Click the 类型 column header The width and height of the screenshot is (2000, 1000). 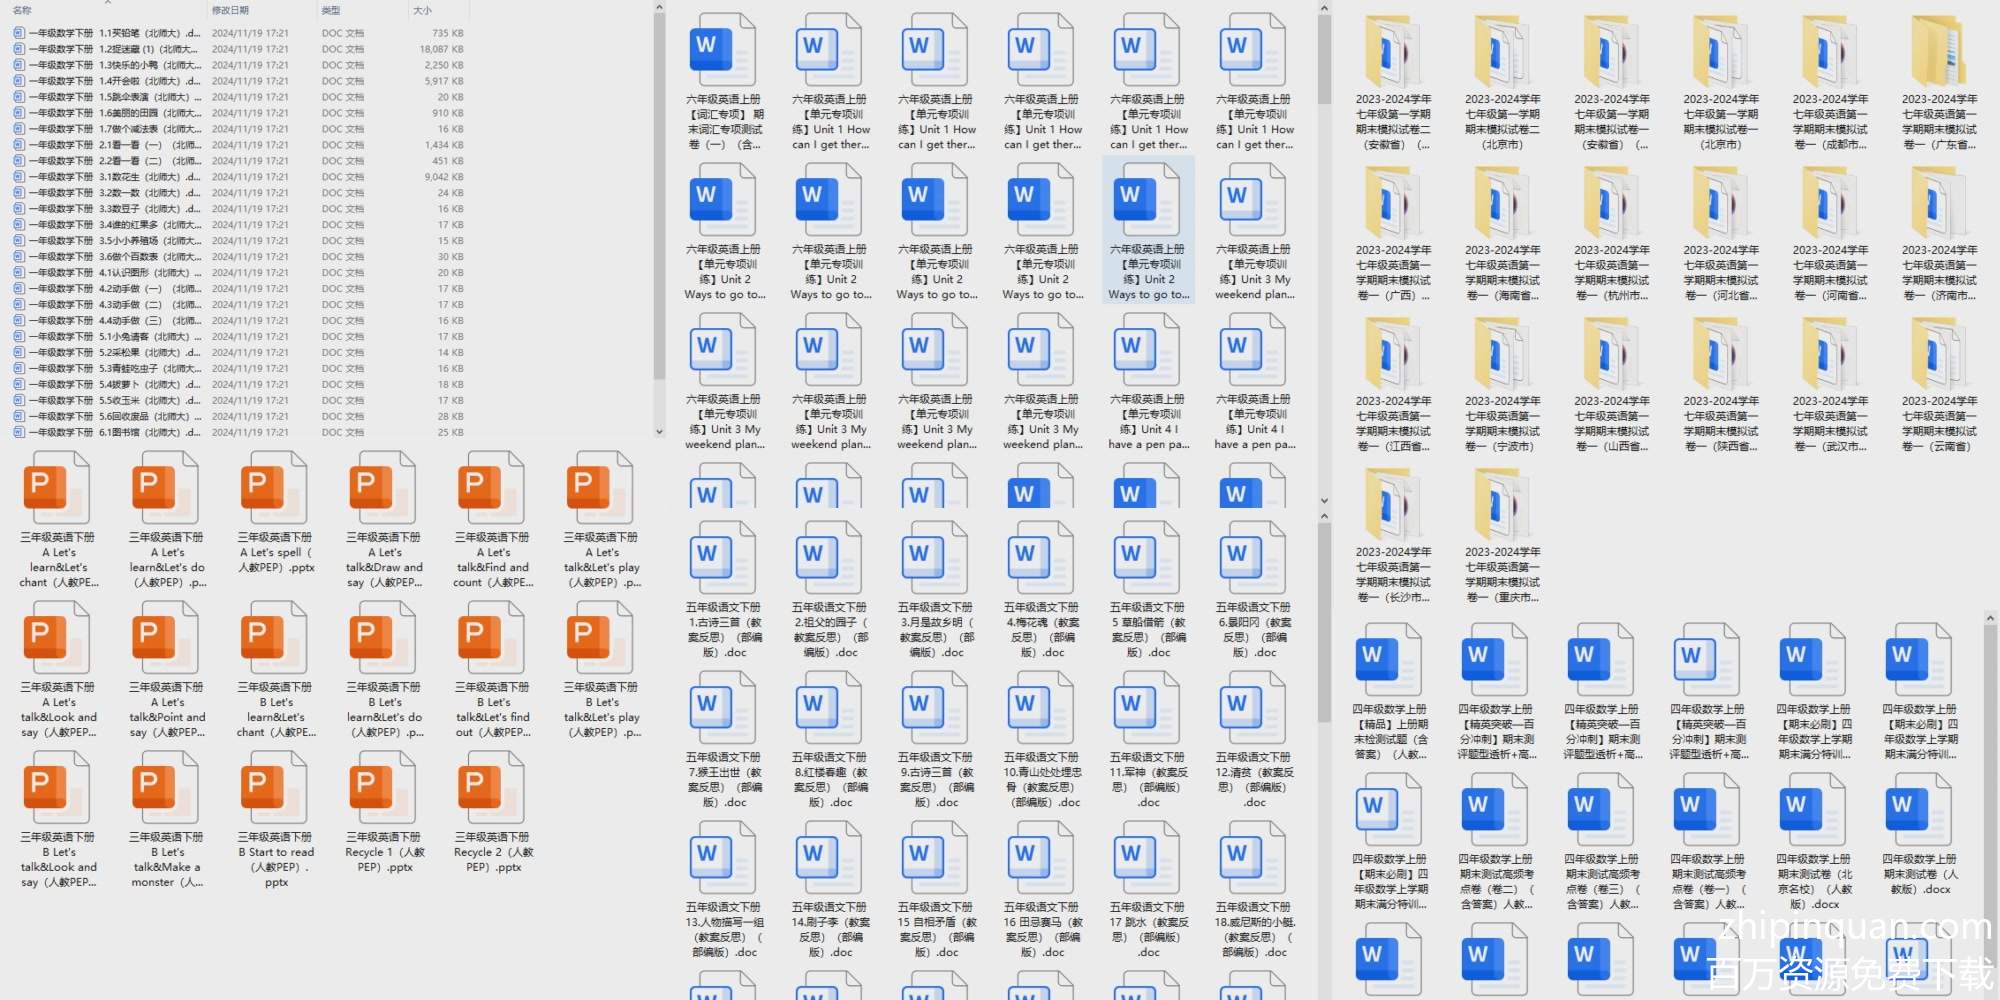pos(331,10)
